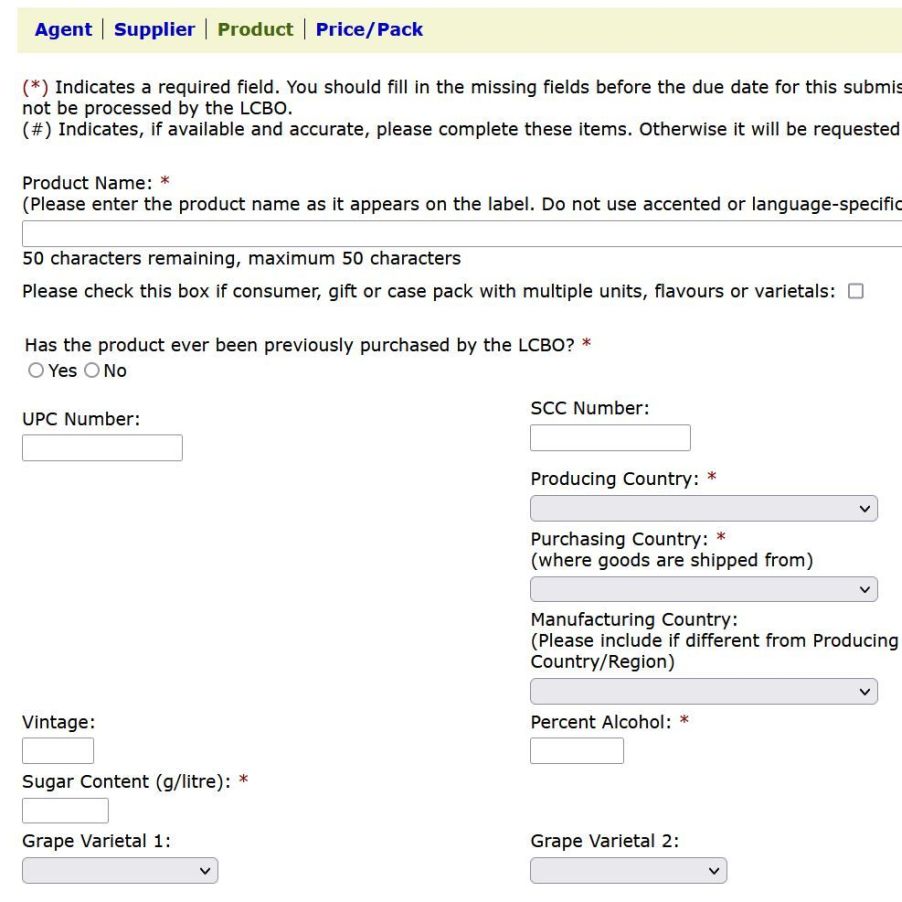
Task: Focus the SCC Number input box
Action: tap(610, 438)
